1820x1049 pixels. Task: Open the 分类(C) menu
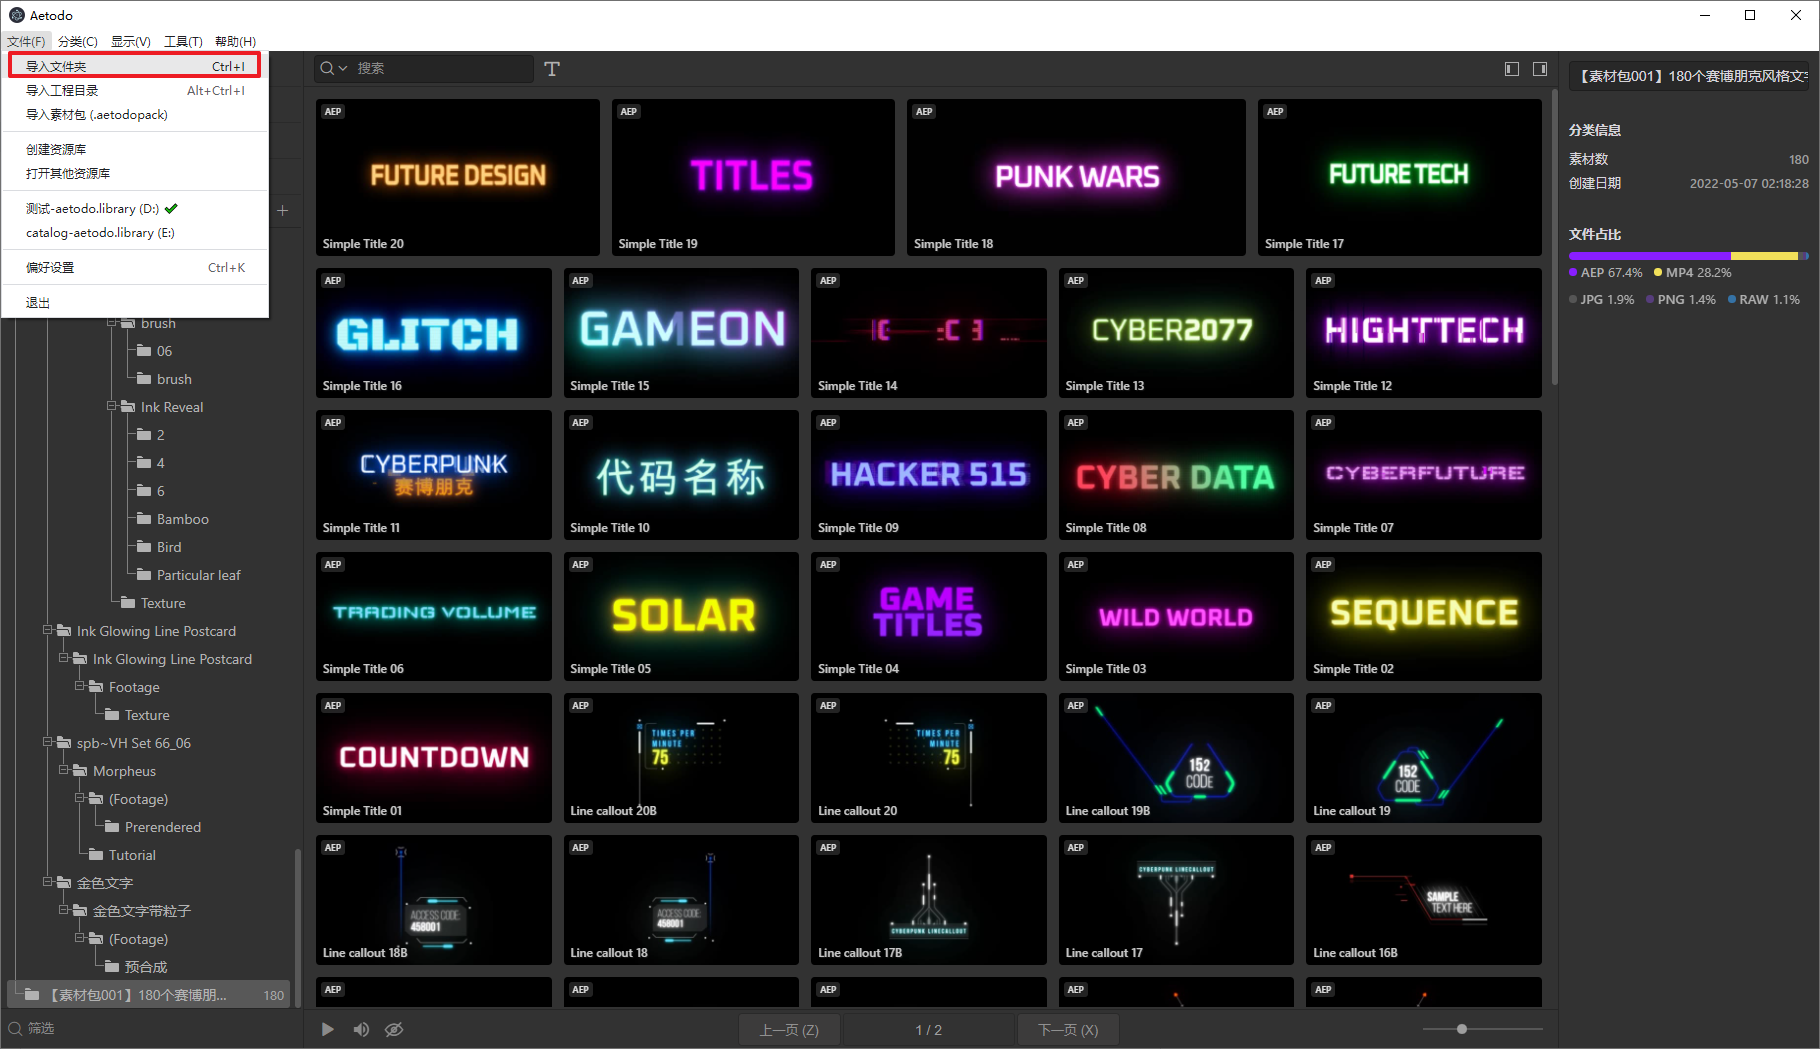(78, 41)
